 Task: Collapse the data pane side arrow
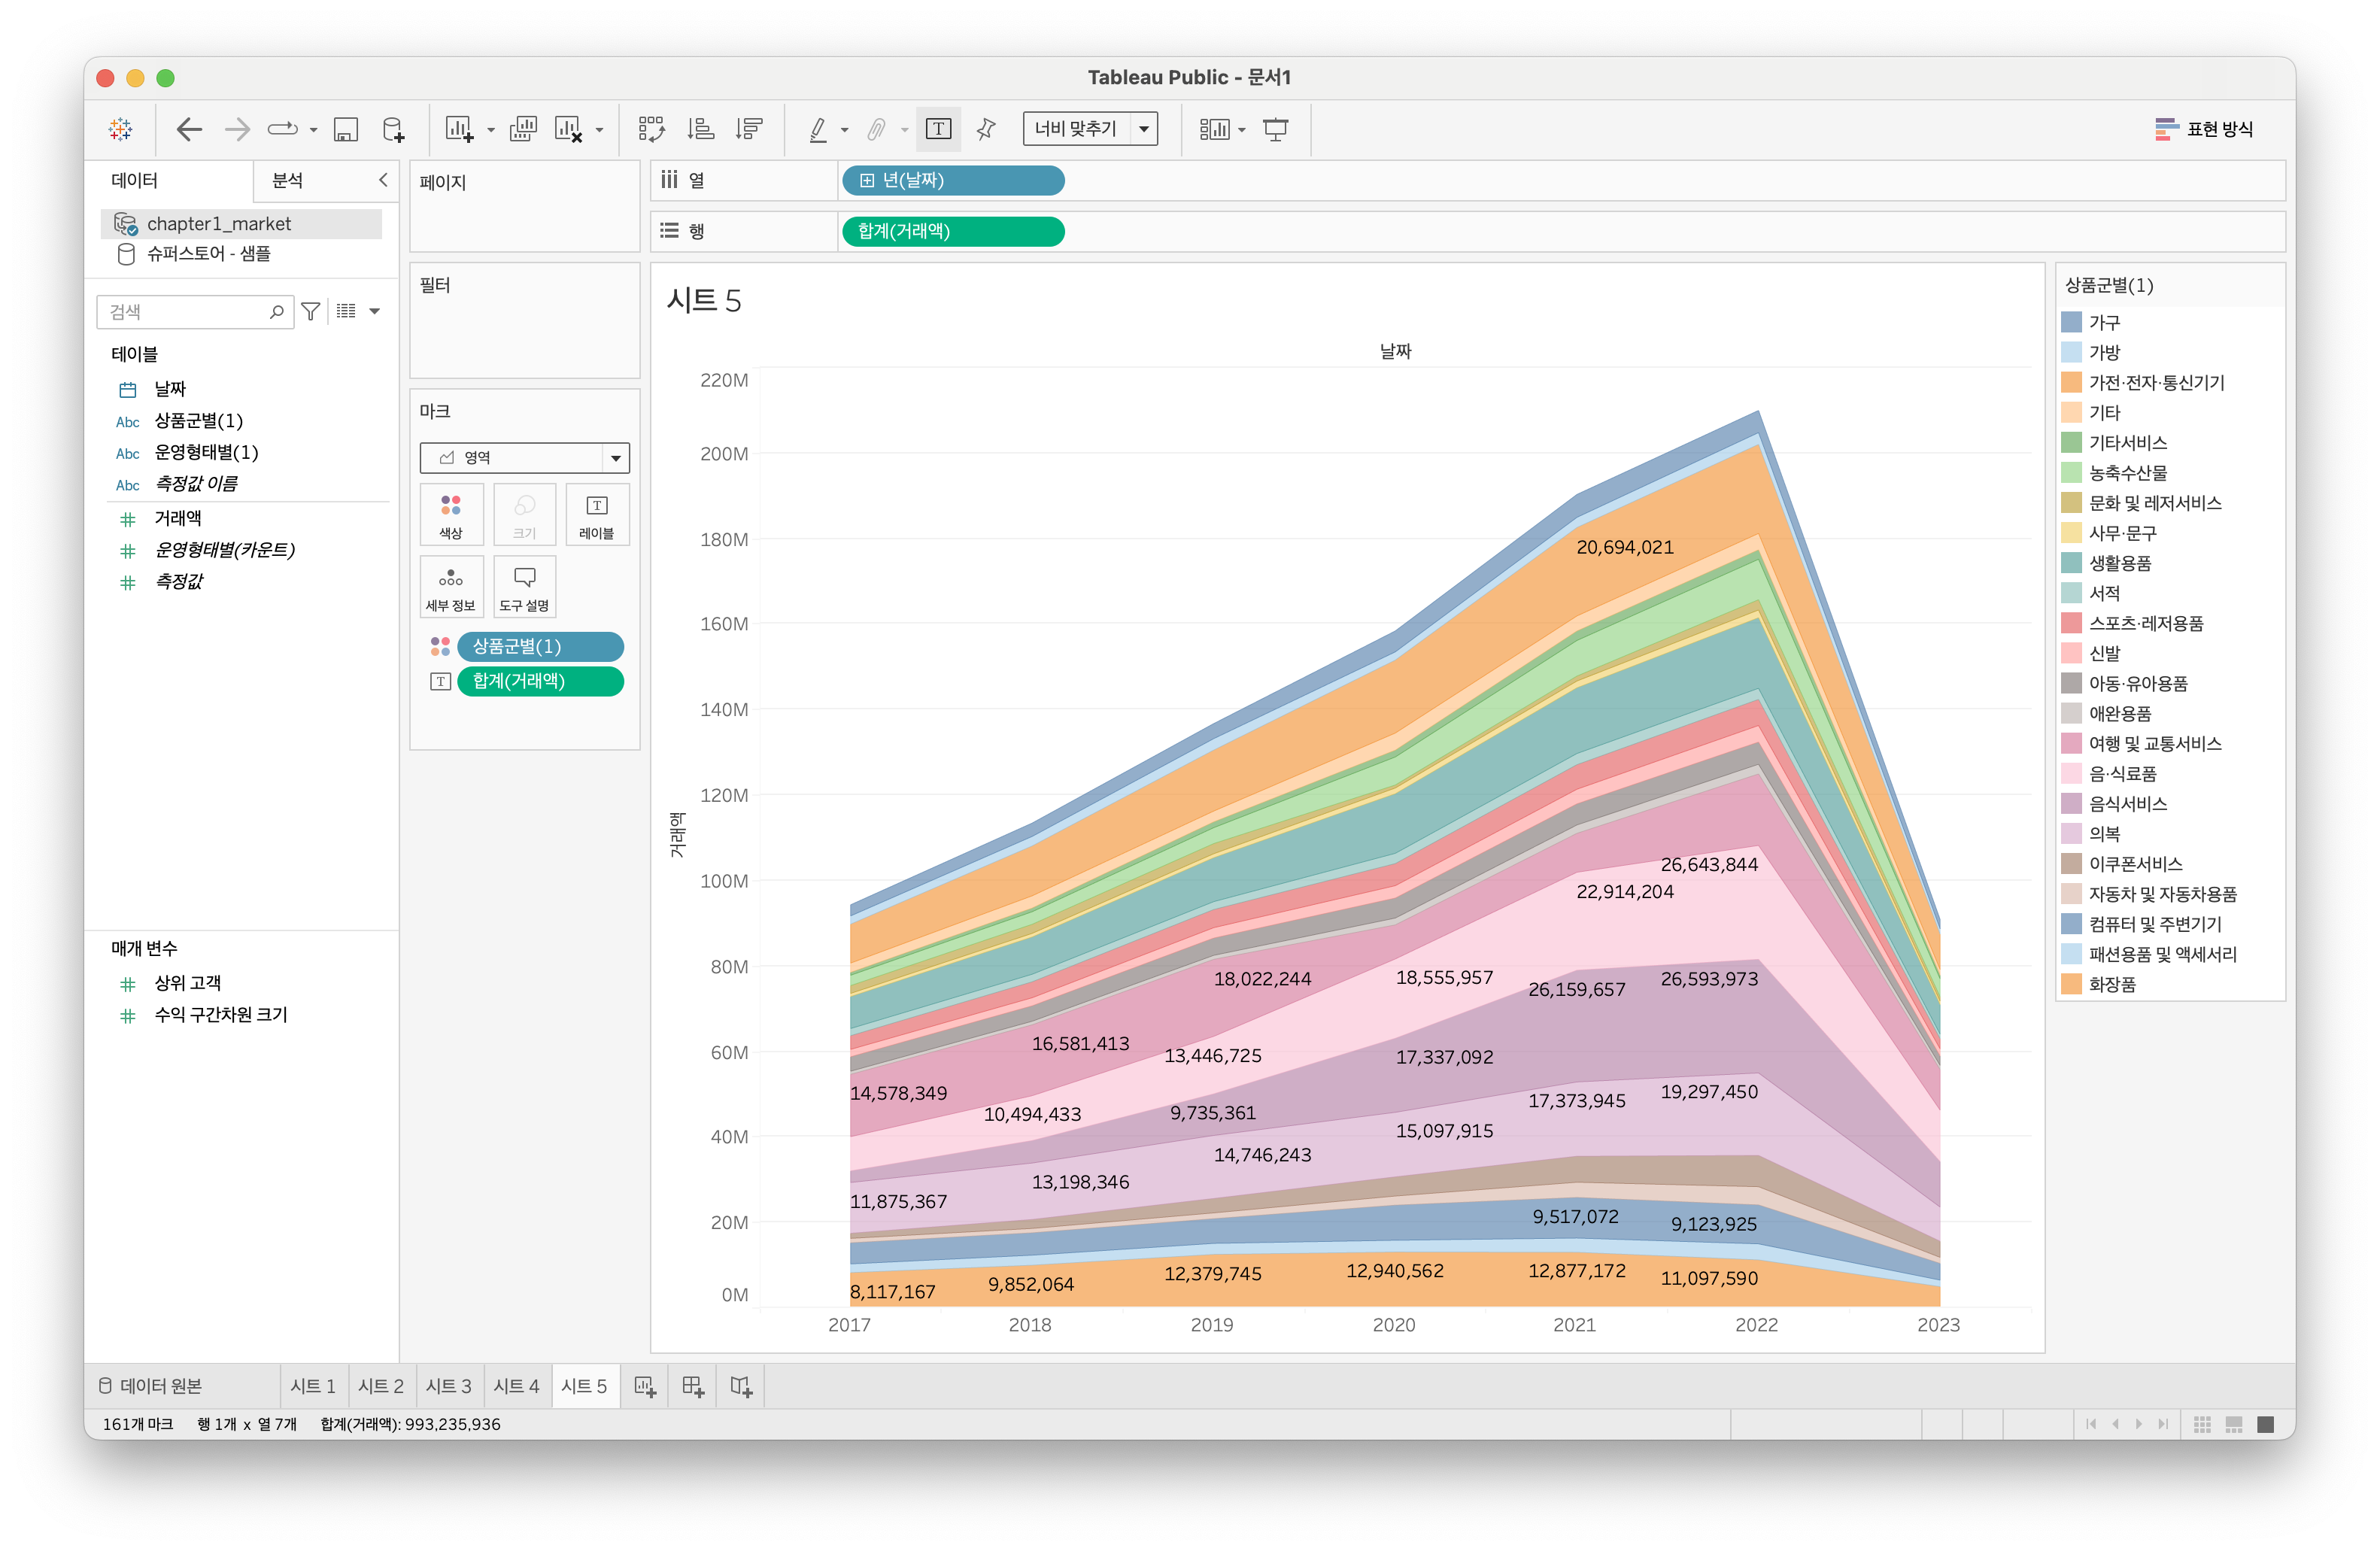(x=383, y=180)
